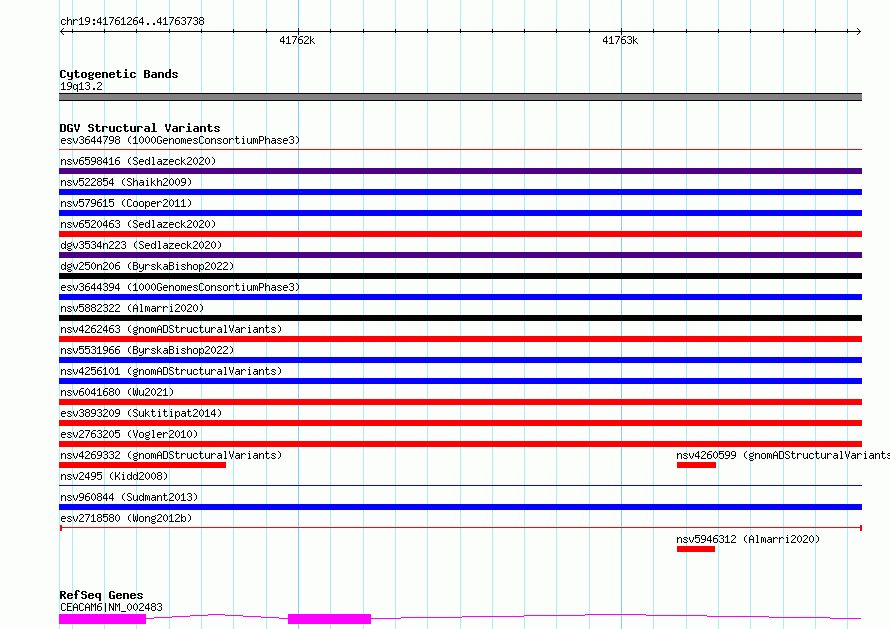
Task: Select the small red nsv4260599 variant bar
Action: click(x=696, y=466)
